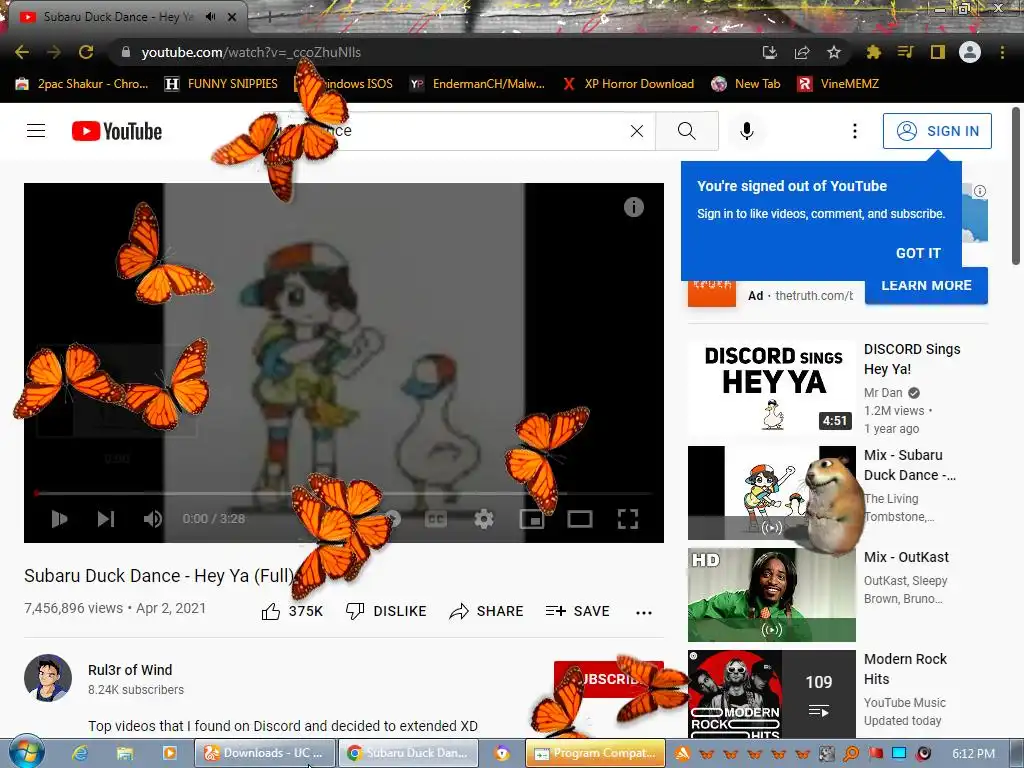Image resolution: width=1024 pixels, height=768 pixels.
Task: Open the Chrome share page icon
Action: point(802,52)
